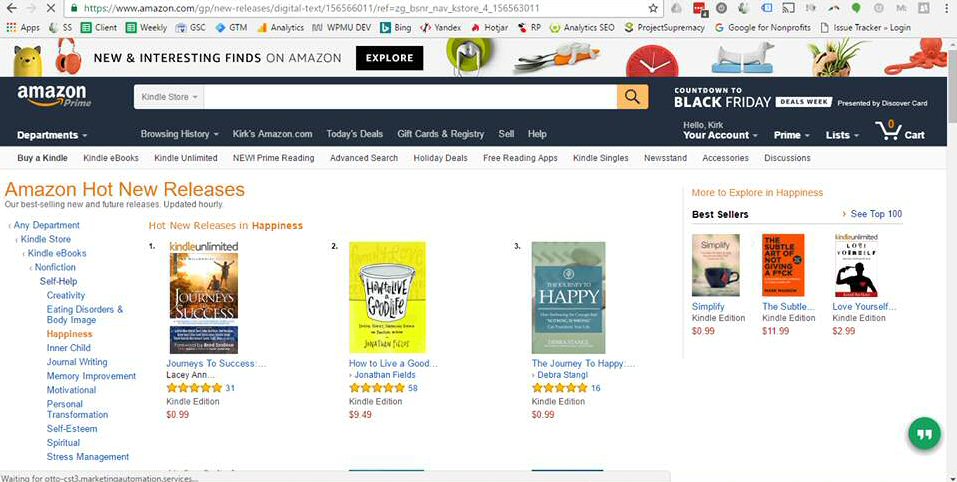The height and width of the screenshot is (482, 957).
Task: Open the WPMU DEV bookmark
Action: pos(341,27)
